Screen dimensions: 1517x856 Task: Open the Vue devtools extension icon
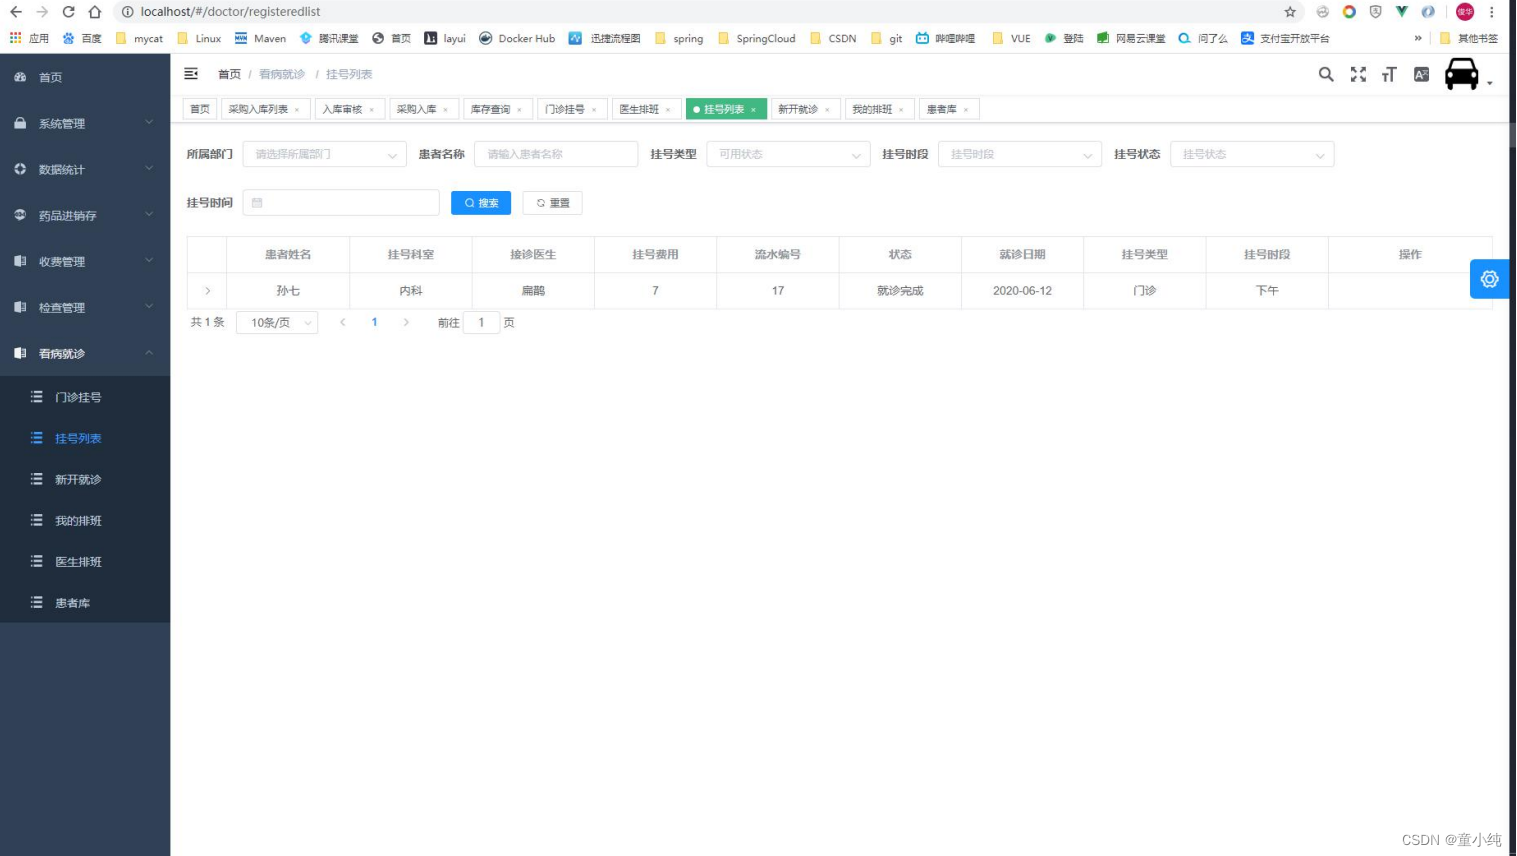click(x=1401, y=12)
